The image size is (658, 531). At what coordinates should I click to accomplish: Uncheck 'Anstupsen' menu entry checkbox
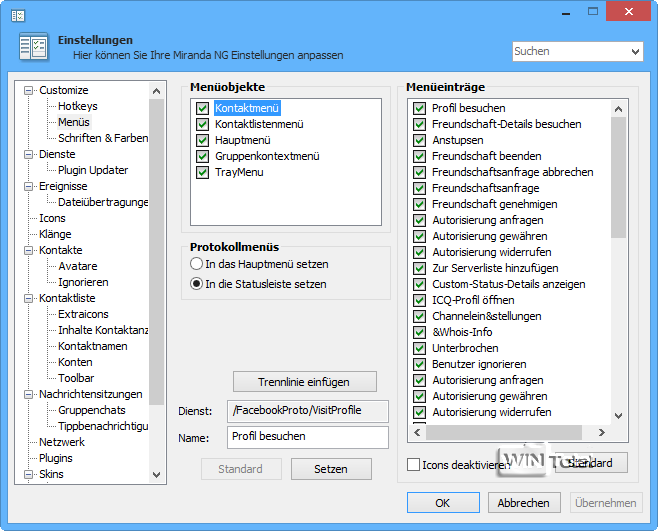[419, 140]
